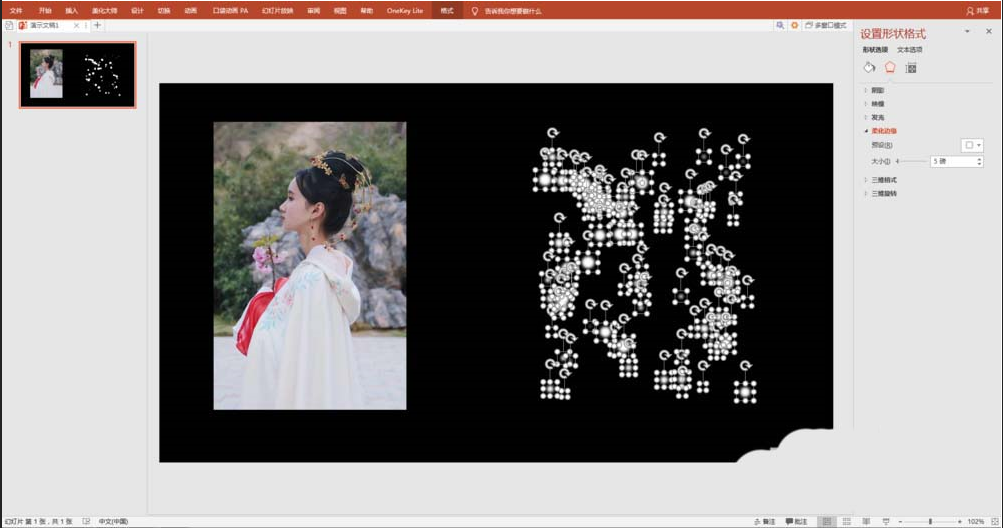Close the 演示文稿1 document tab
1003x528 pixels.
click(76, 26)
